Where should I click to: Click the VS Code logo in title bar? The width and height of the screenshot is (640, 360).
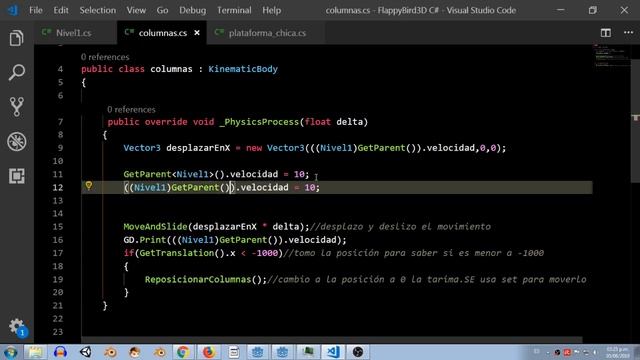pyautogui.click(x=12, y=10)
